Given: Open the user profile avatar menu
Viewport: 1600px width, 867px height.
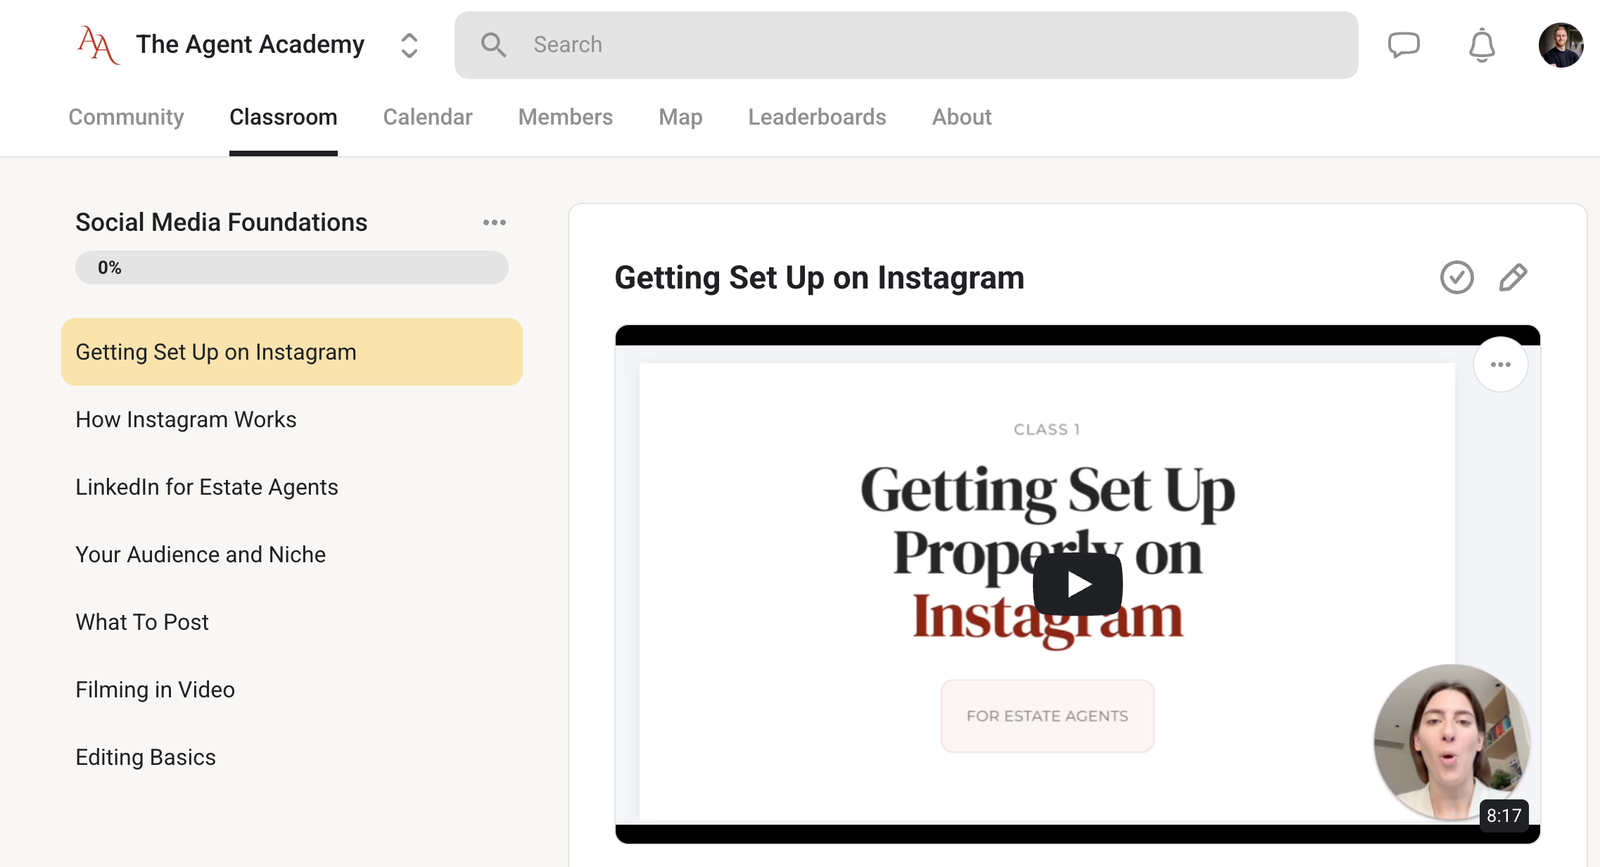Looking at the screenshot, I should pyautogui.click(x=1561, y=45).
